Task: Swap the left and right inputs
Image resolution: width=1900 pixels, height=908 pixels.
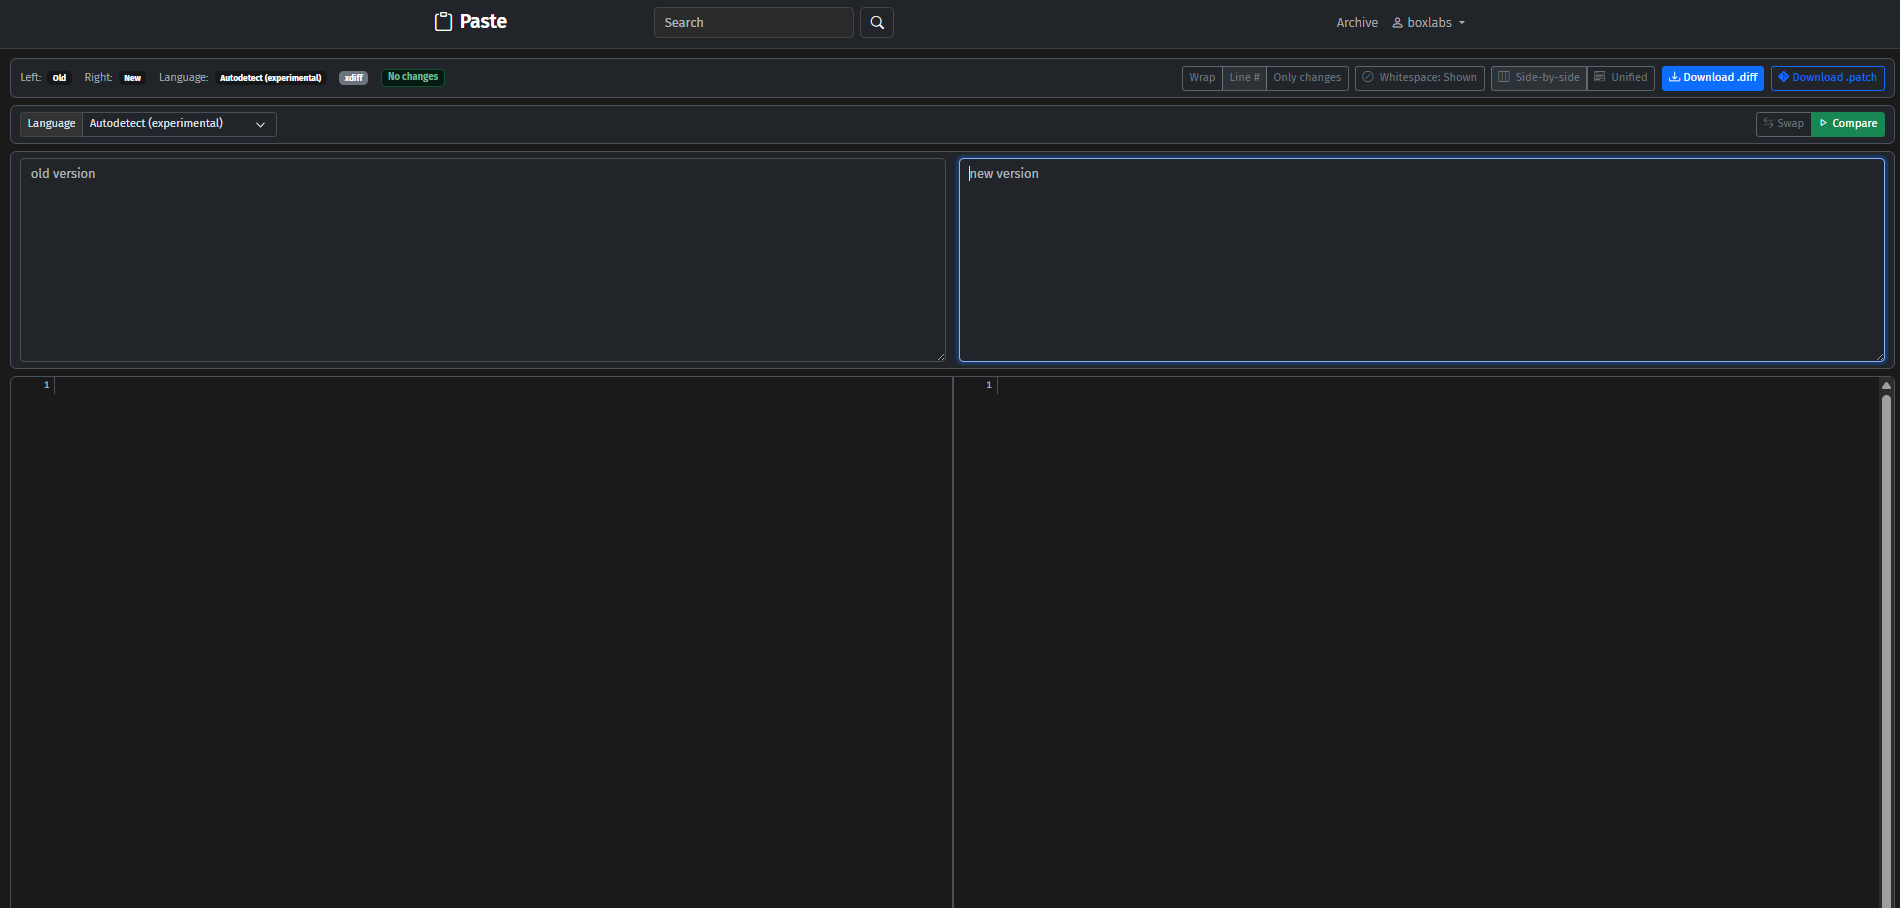Action: click(x=1783, y=124)
